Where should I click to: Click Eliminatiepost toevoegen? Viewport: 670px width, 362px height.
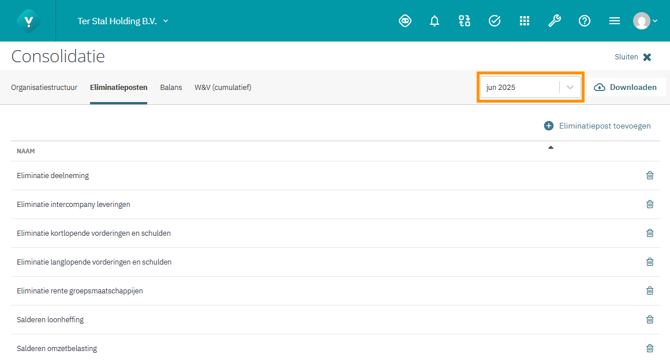[597, 126]
